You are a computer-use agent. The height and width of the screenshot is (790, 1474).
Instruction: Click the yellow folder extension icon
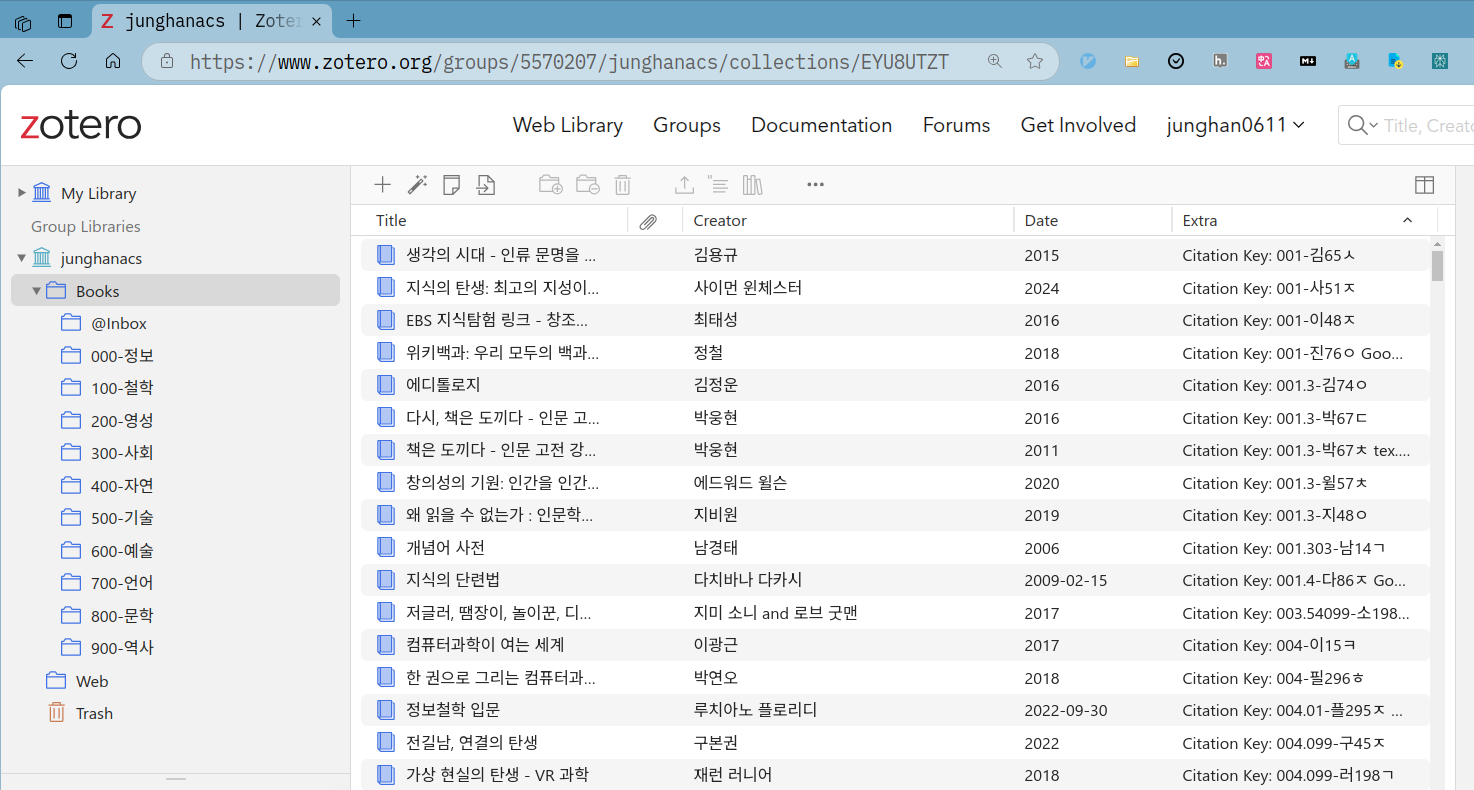[1132, 61]
